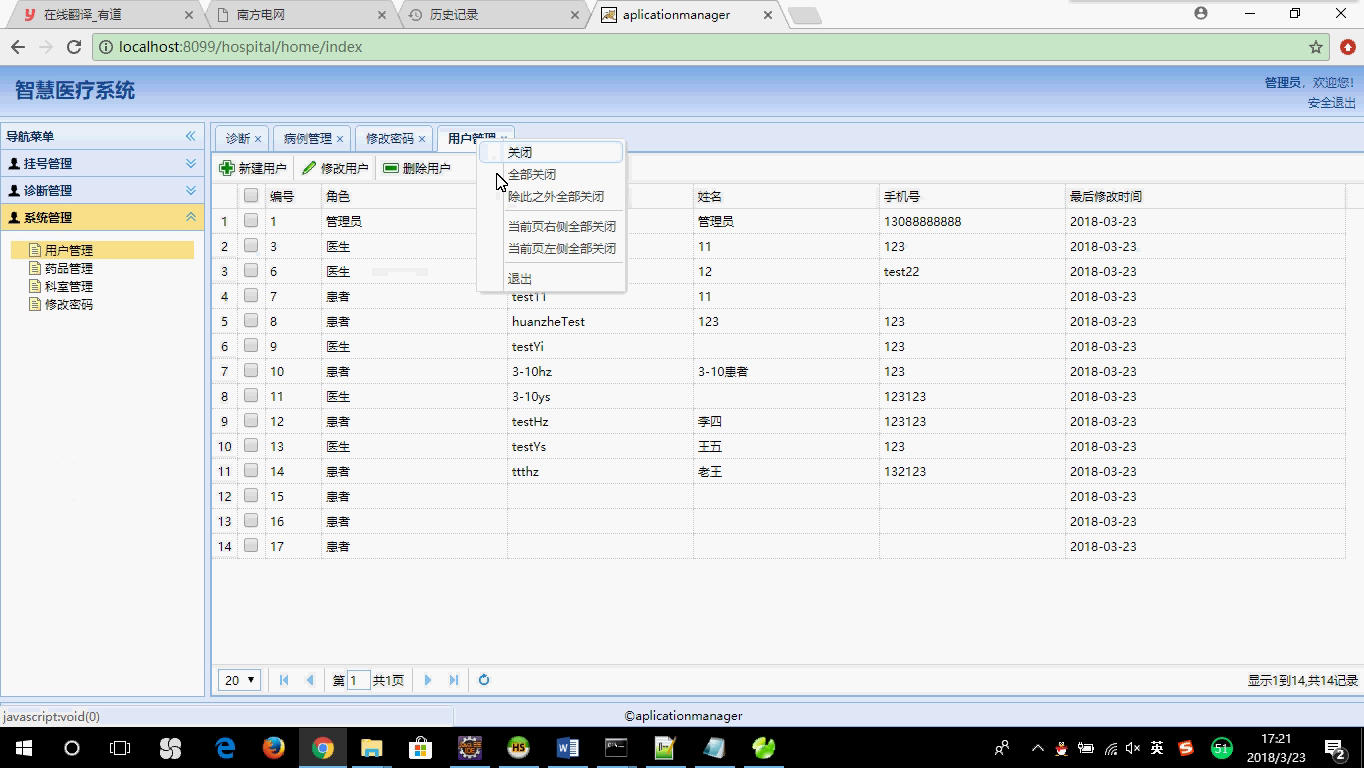Open 用户管理 in navigation tree
The height and width of the screenshot is (768, 1364).
(x=69, y=250)
